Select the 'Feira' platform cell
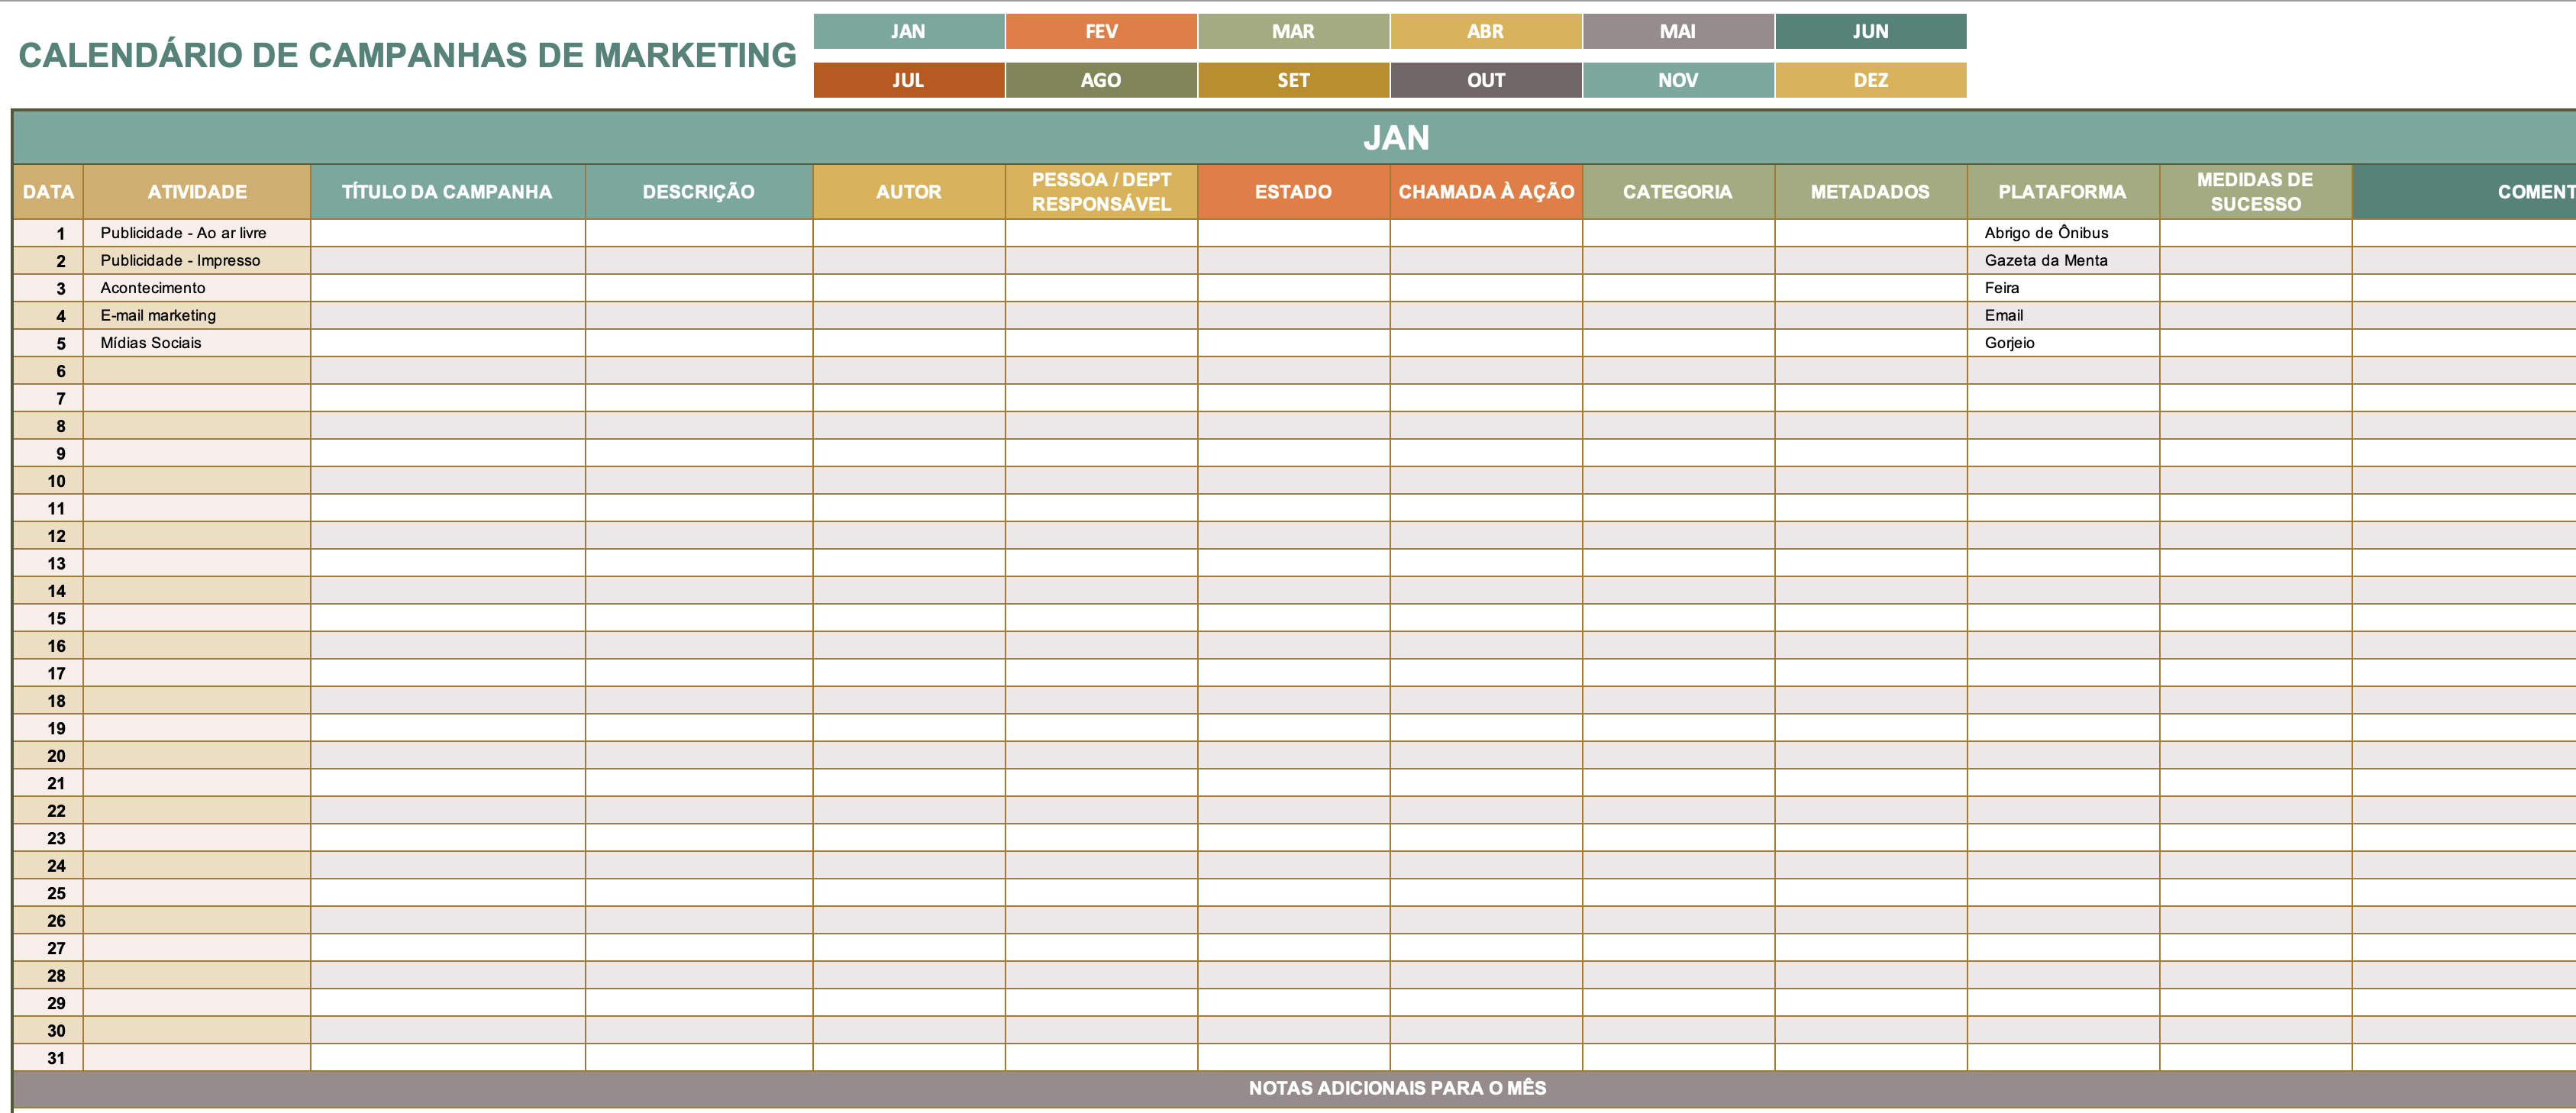Image resolution: width=2576 pixels, height=1113 pixels. tap(2063, 288)
